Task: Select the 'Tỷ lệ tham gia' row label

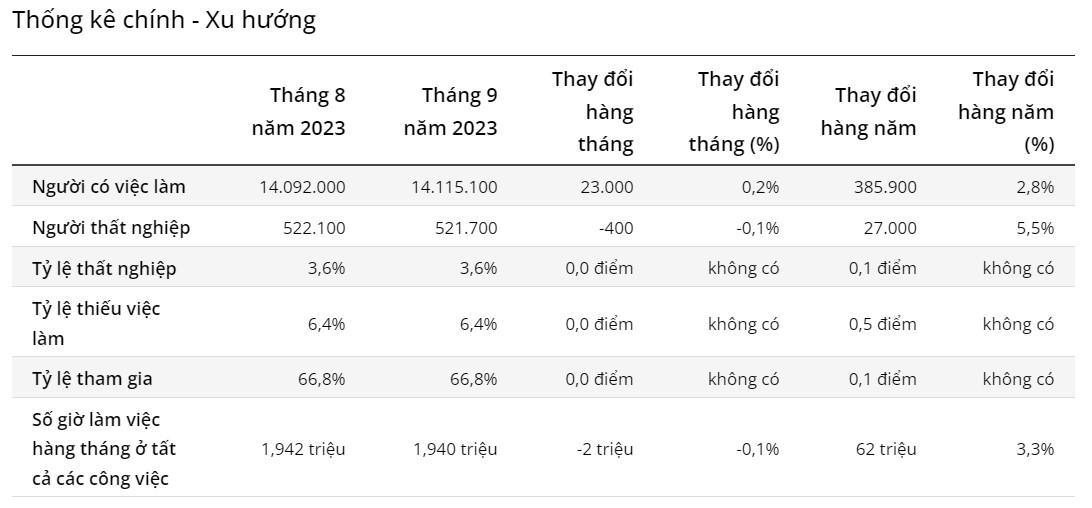Action: [x=92, y=379]
